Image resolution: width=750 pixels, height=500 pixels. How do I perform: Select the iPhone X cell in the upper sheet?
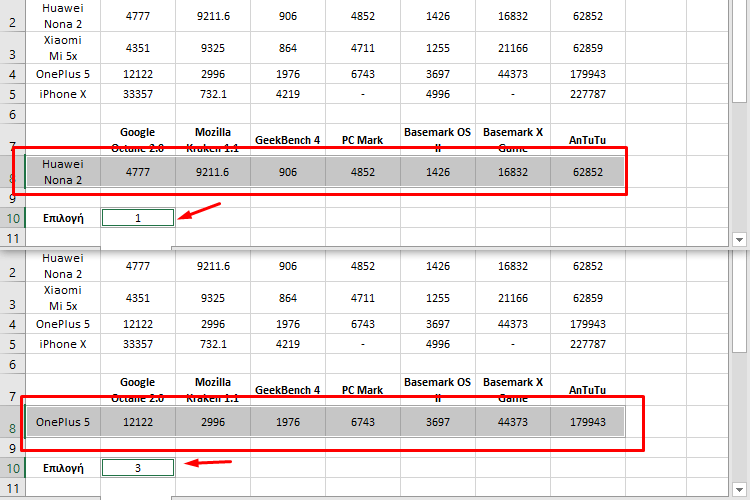pos(63,94)
